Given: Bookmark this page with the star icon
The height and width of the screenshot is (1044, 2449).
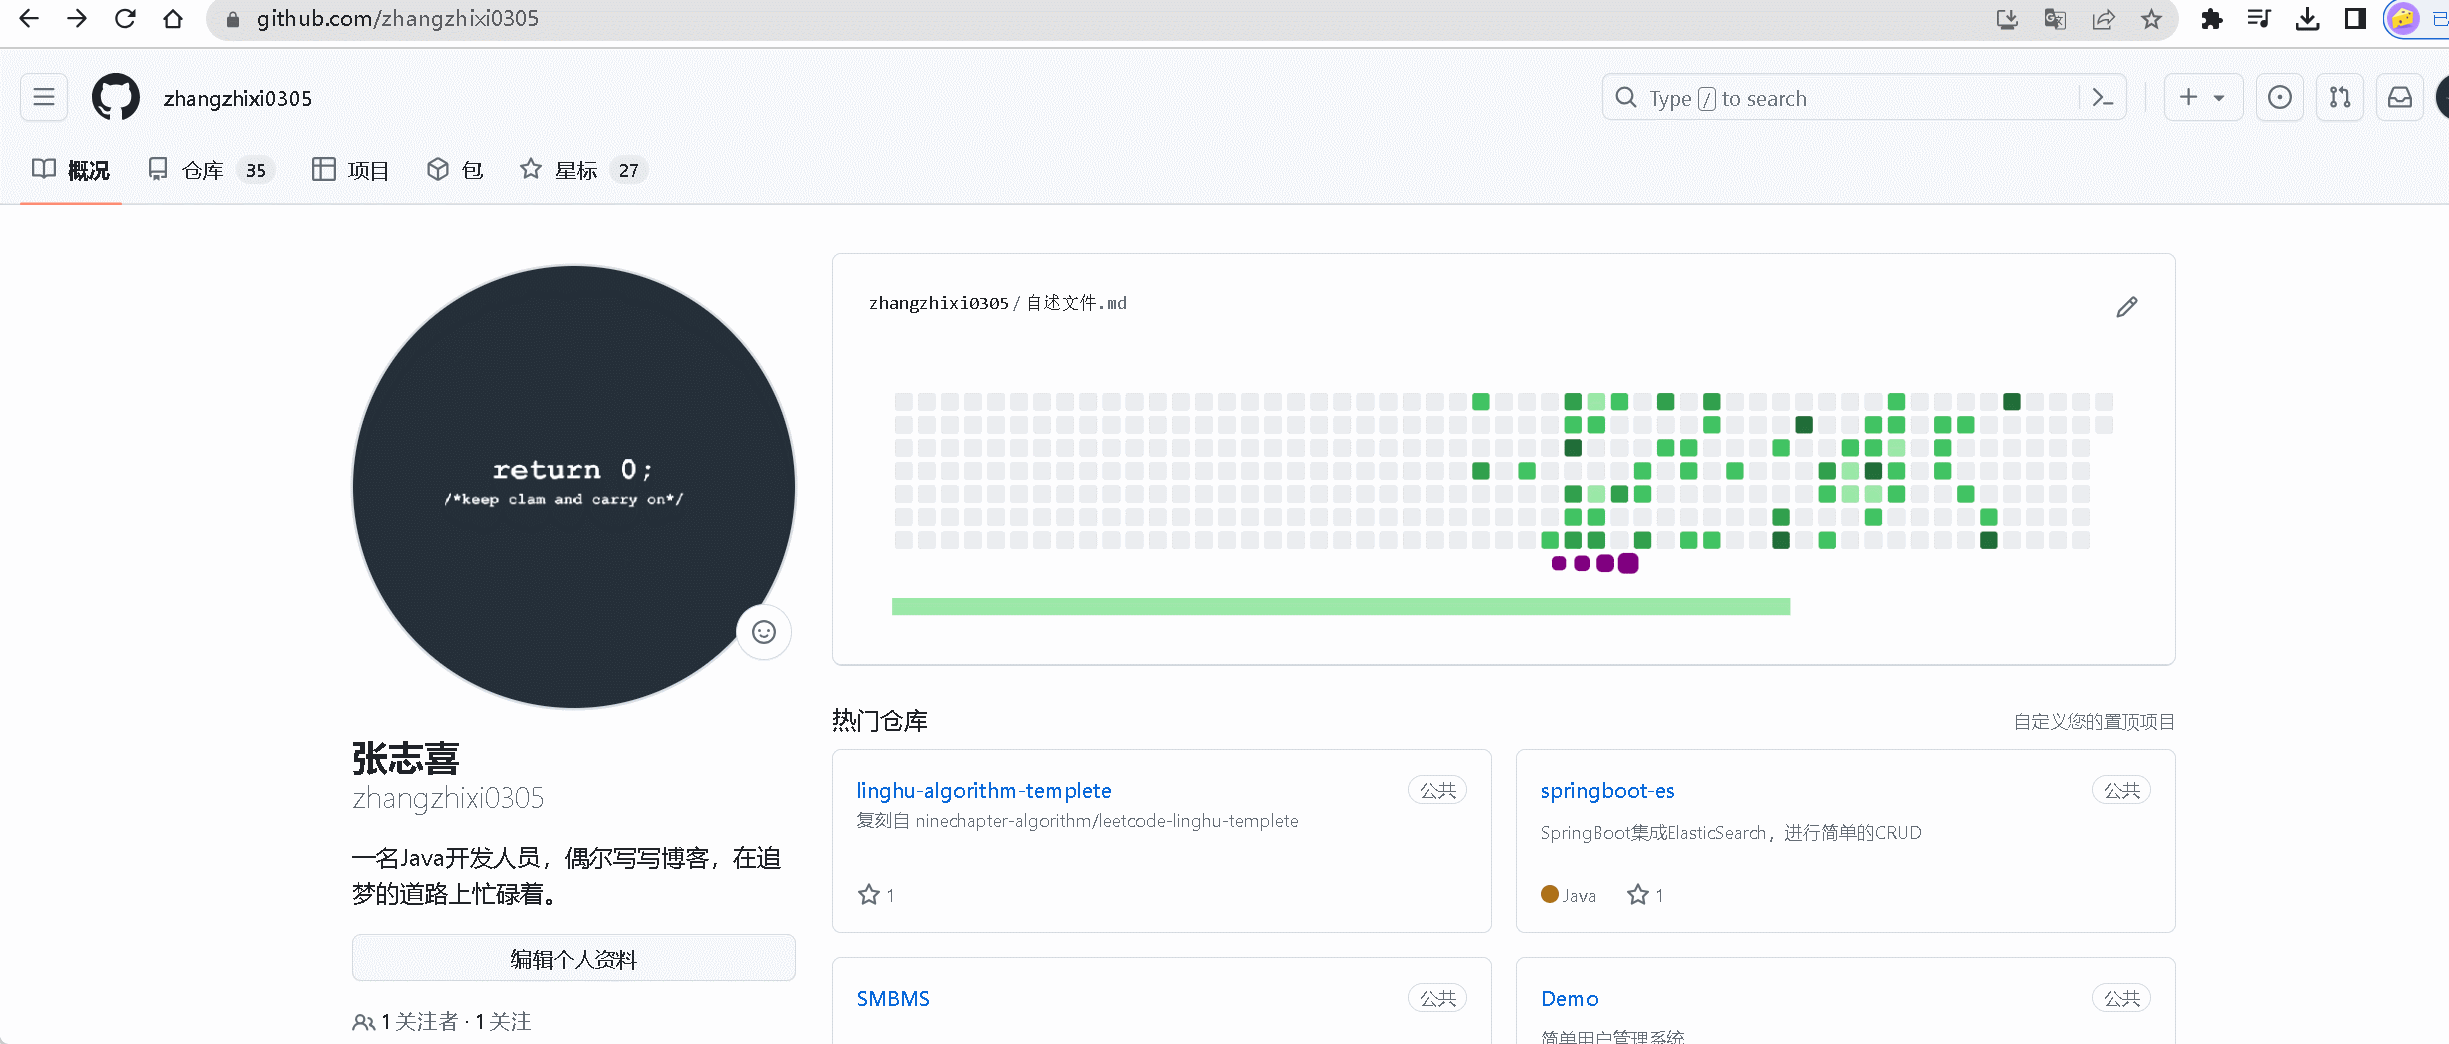Looking at the screenshot, I should click(2151, 19).
